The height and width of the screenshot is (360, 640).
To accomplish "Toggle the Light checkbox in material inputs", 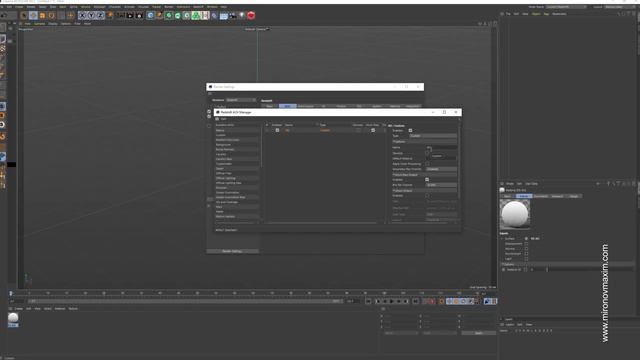I will pos(526,259).
